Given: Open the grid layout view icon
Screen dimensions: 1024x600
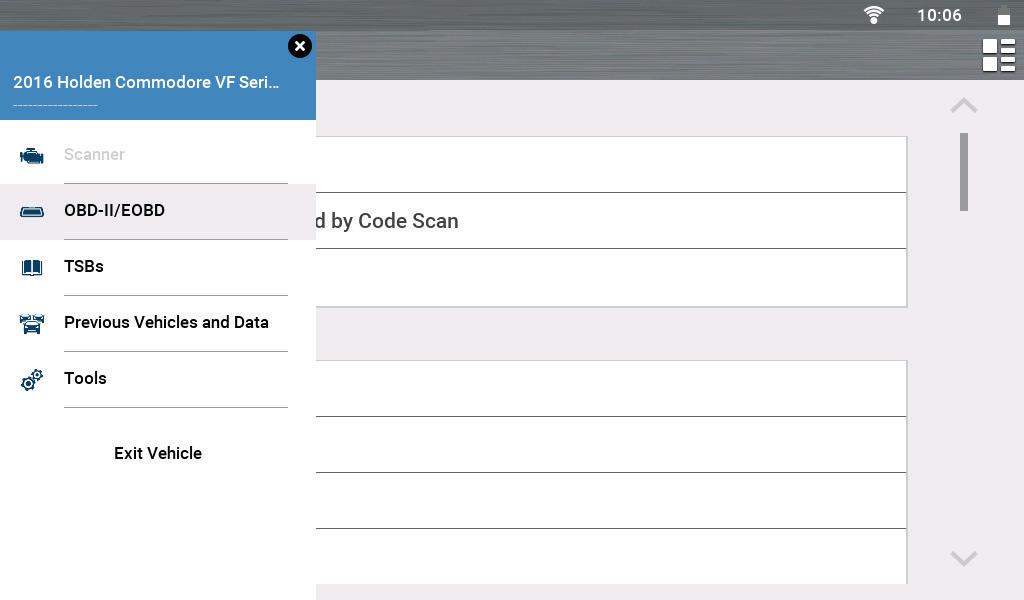Looking at the screenshot, I should pyautogui.click(x=999, y=55).
